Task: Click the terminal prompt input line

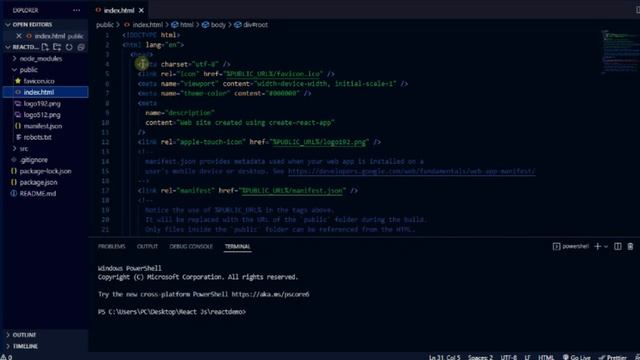Action: coord(172,312)
